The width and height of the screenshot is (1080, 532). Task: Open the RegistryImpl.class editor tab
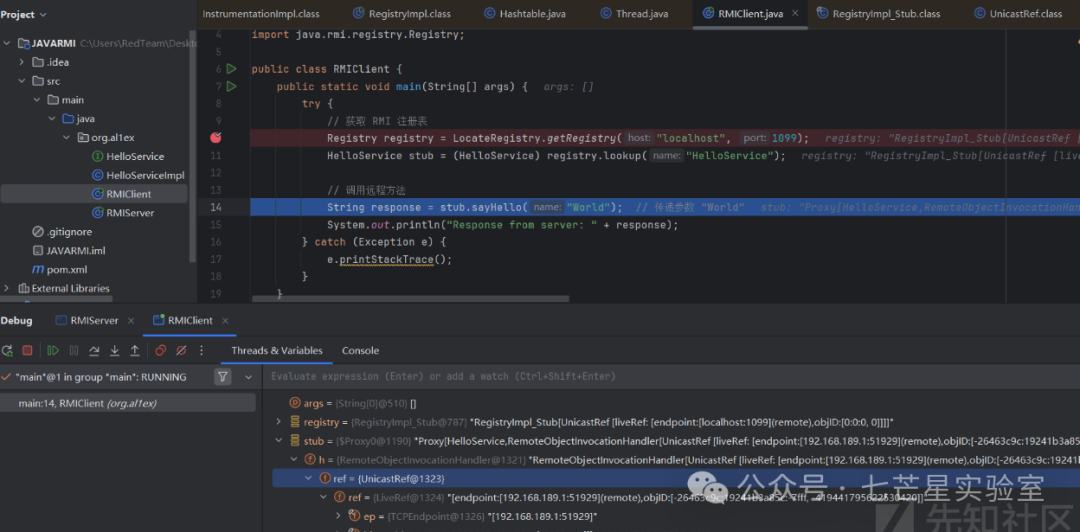pyautogui.click(x=401, y=14)
